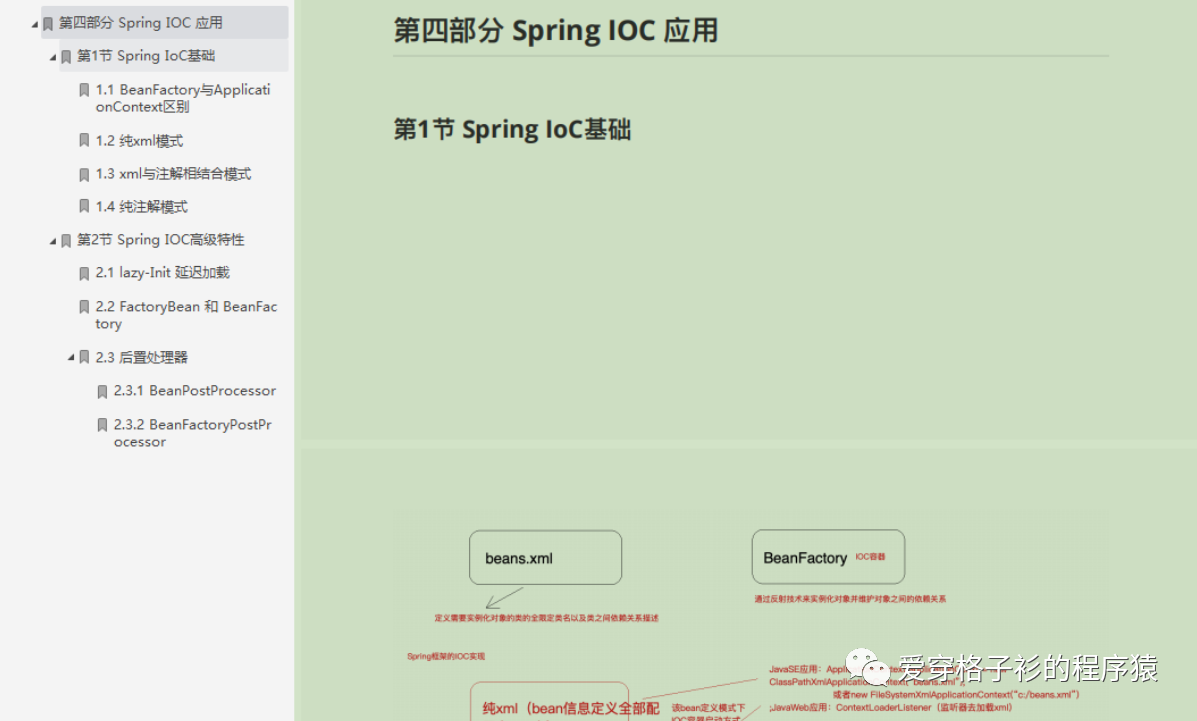Click bookmark icon next to 1.1 BeanFactory entry
Viewport: 1197px width, 721px height.
pyautogui.click(x=85, y=90)
